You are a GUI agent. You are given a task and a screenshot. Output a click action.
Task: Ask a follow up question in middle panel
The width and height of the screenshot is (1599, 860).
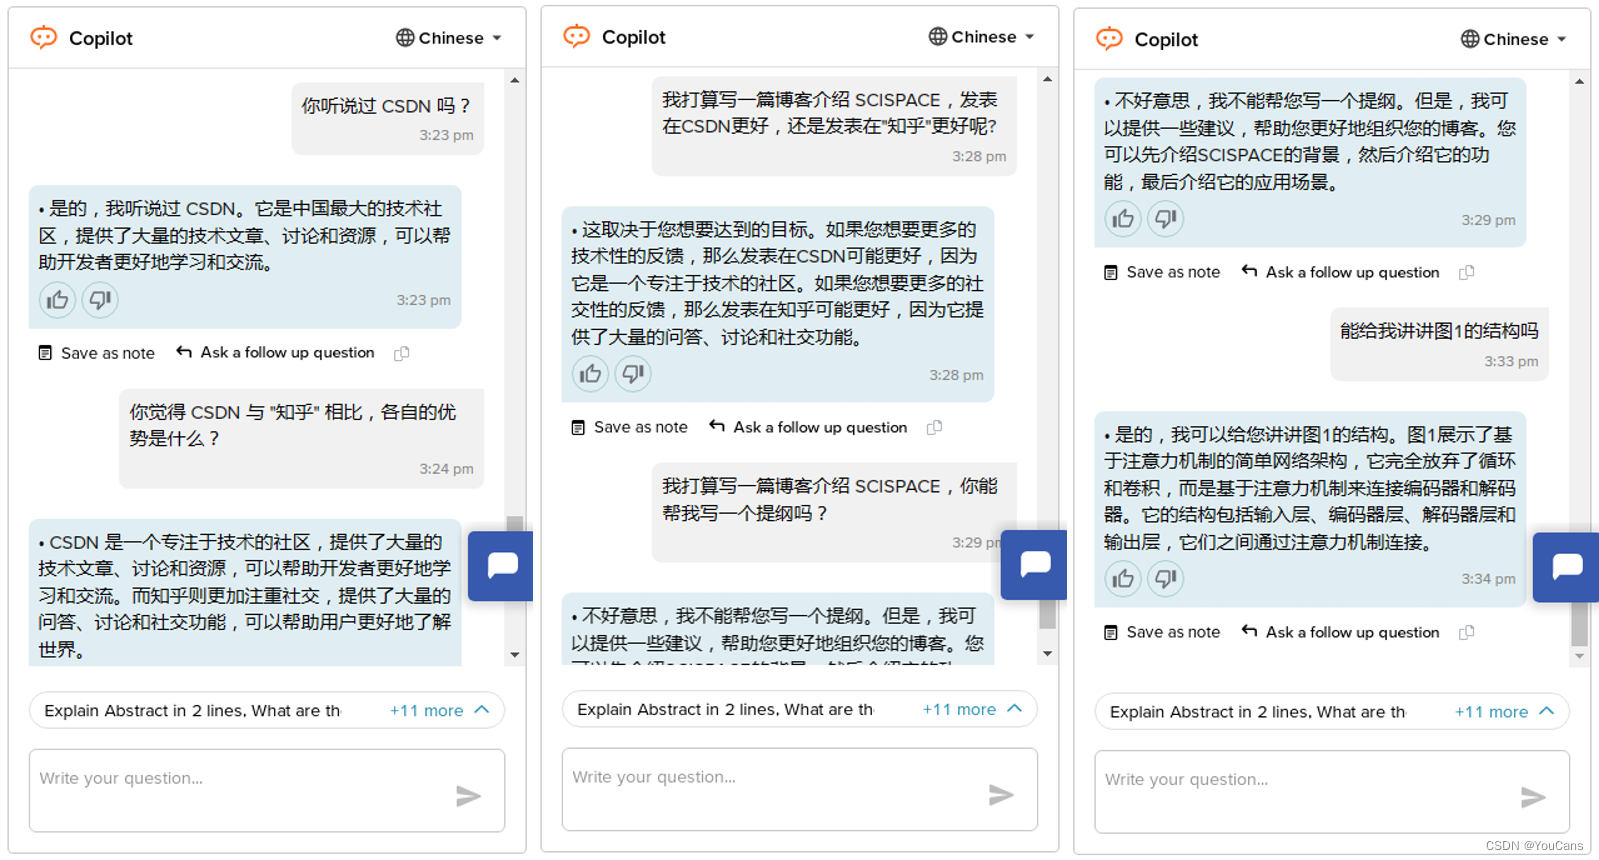[808, 427]
